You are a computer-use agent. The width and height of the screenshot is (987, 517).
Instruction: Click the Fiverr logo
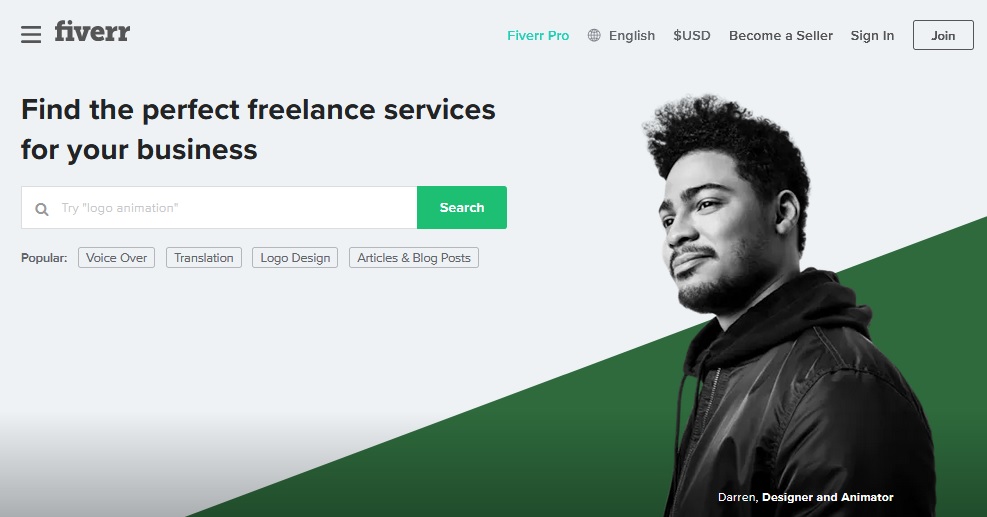(92, 31)
